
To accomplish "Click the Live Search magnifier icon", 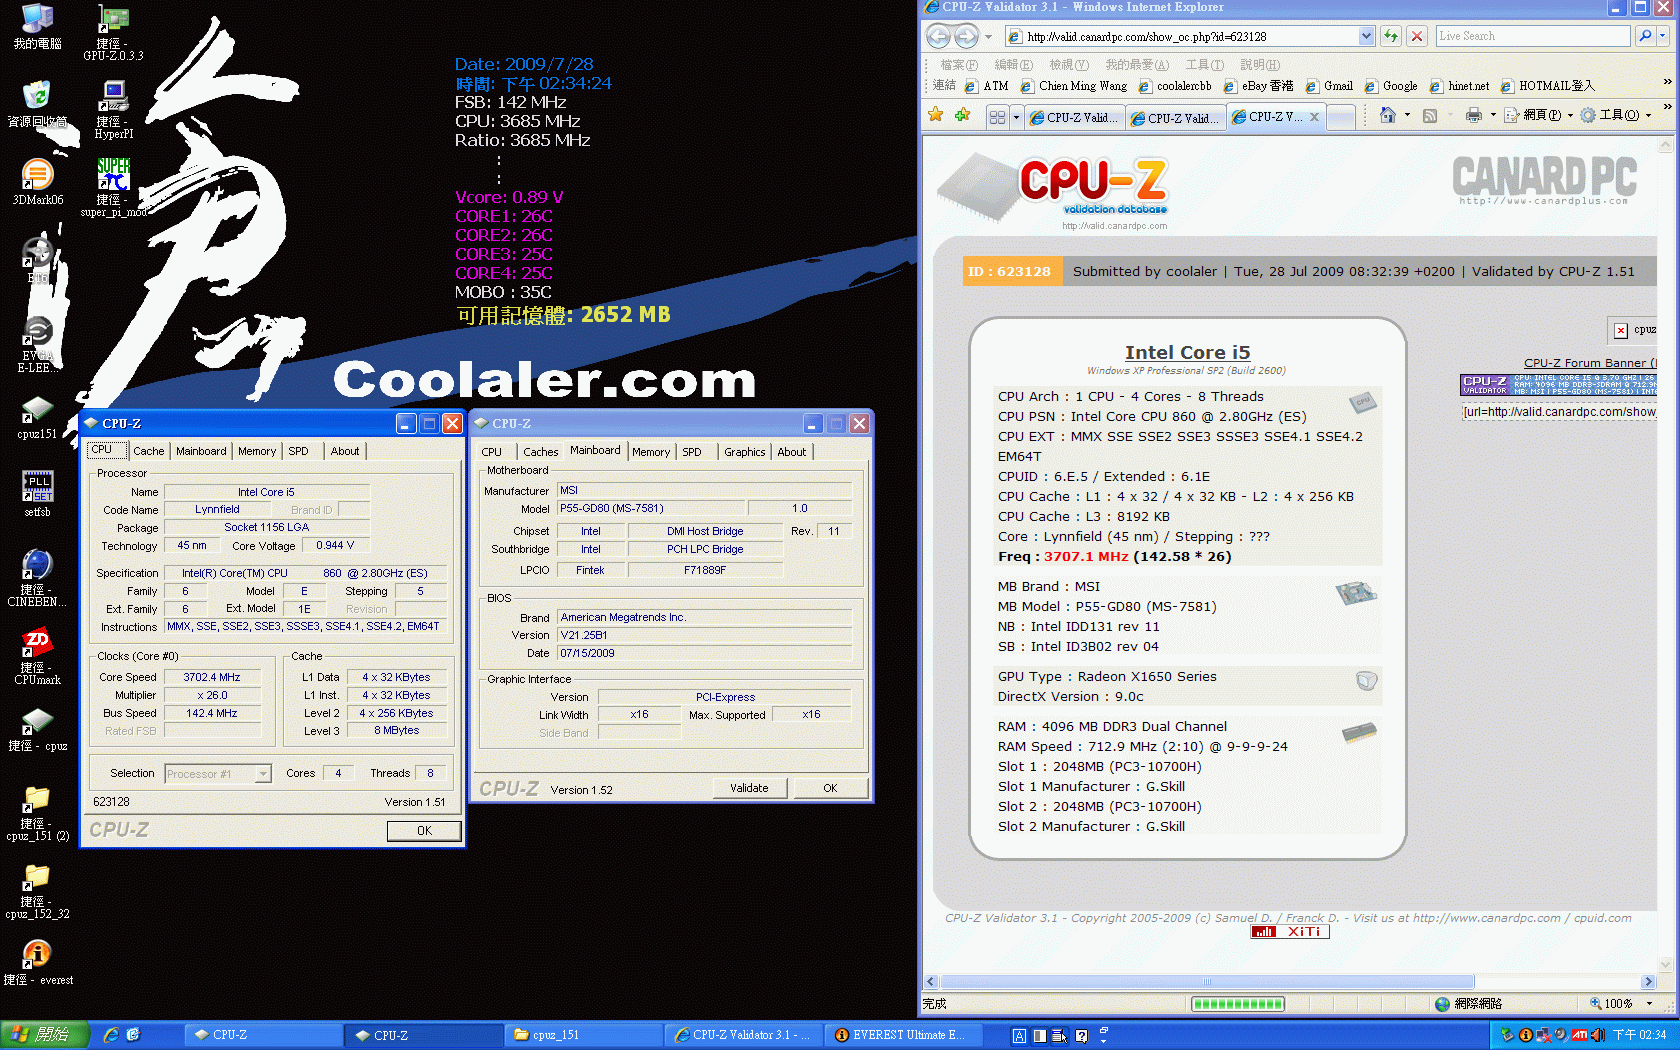I will coord(1645,36).
